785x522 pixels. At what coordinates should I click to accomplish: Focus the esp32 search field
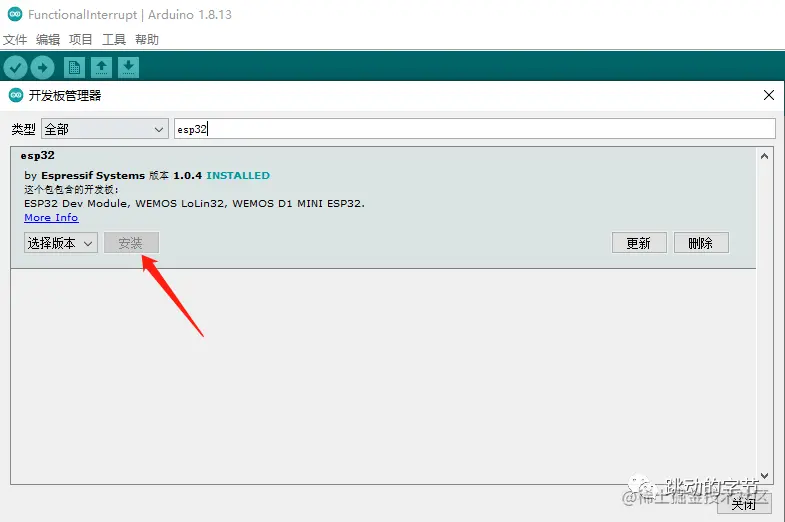coord(475,129)
